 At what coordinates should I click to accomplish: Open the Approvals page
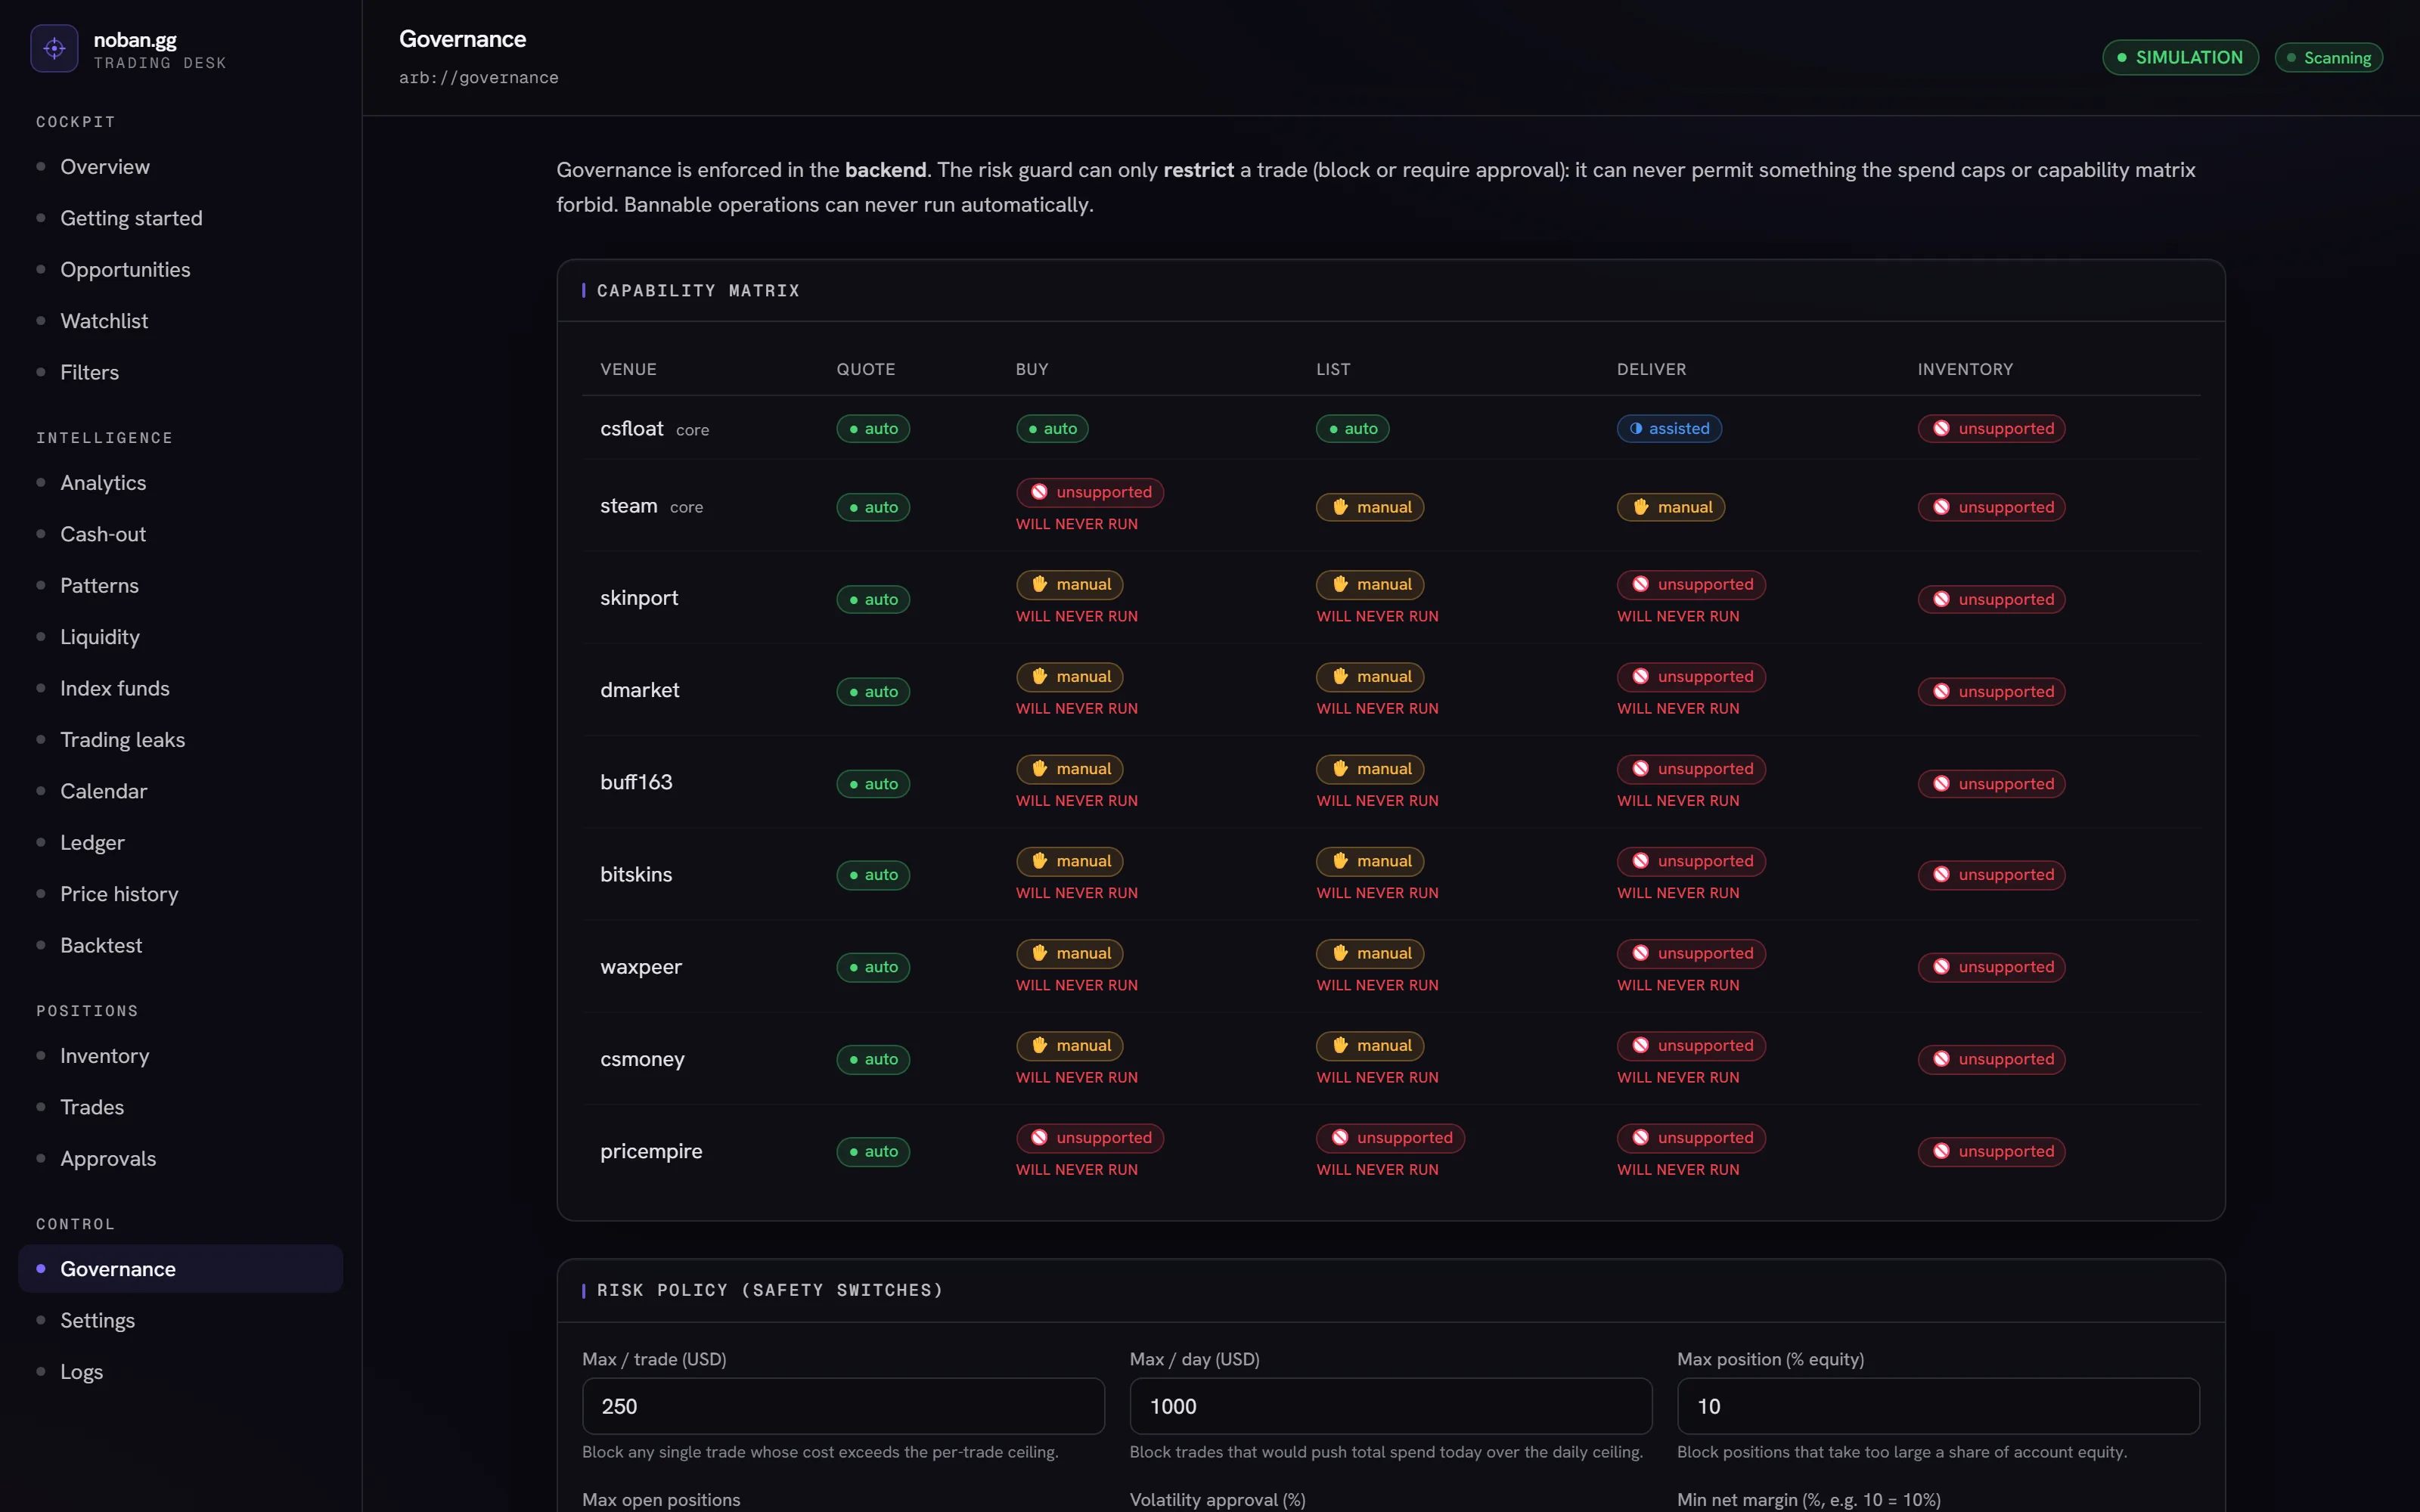click(108, 1159)
